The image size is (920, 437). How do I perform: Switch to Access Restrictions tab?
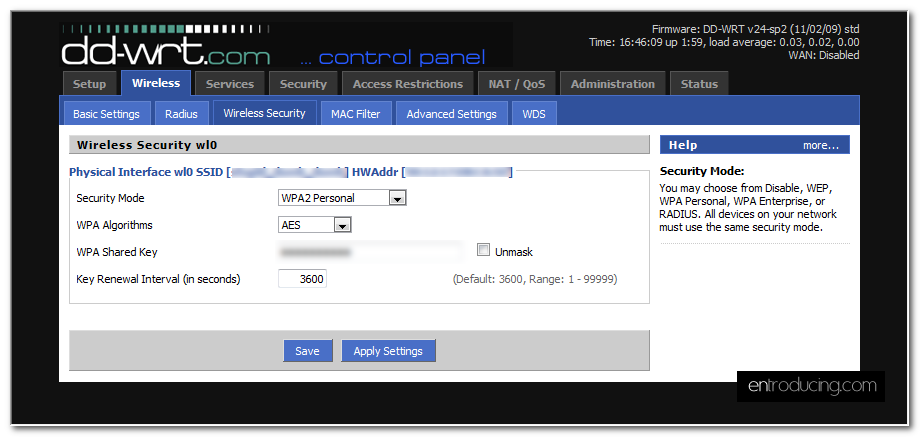[408, 84]
